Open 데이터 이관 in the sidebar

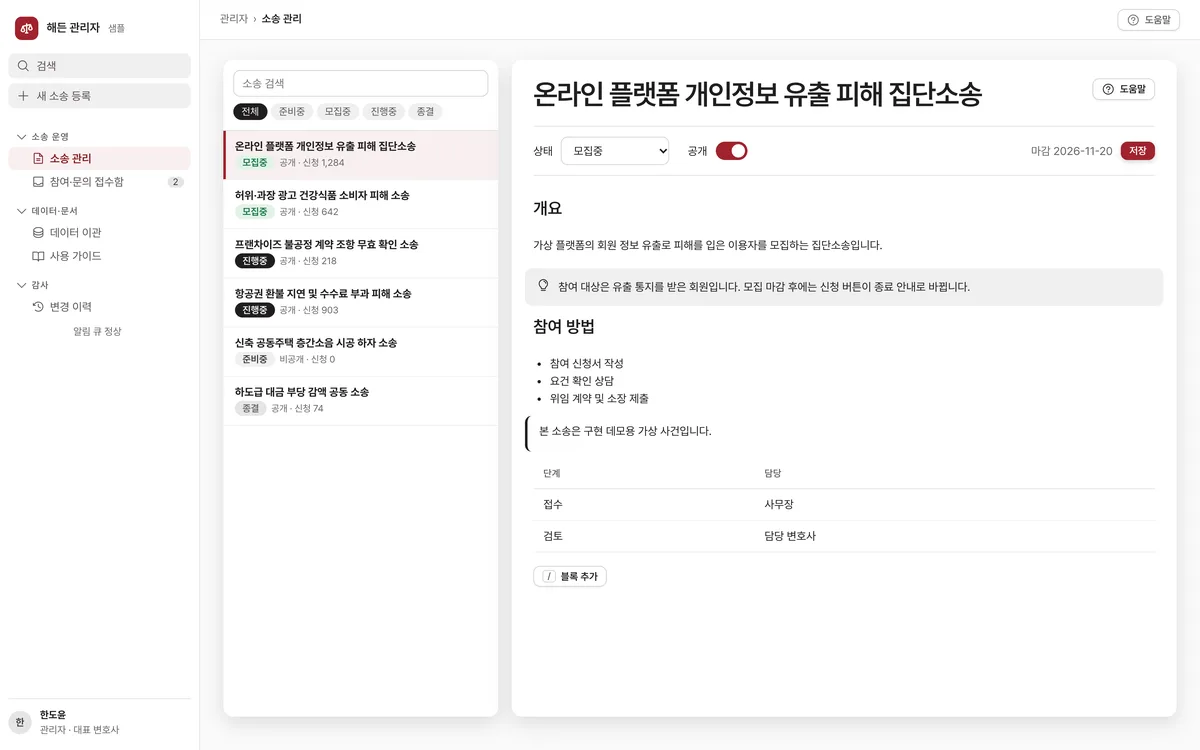coord(99,232)
